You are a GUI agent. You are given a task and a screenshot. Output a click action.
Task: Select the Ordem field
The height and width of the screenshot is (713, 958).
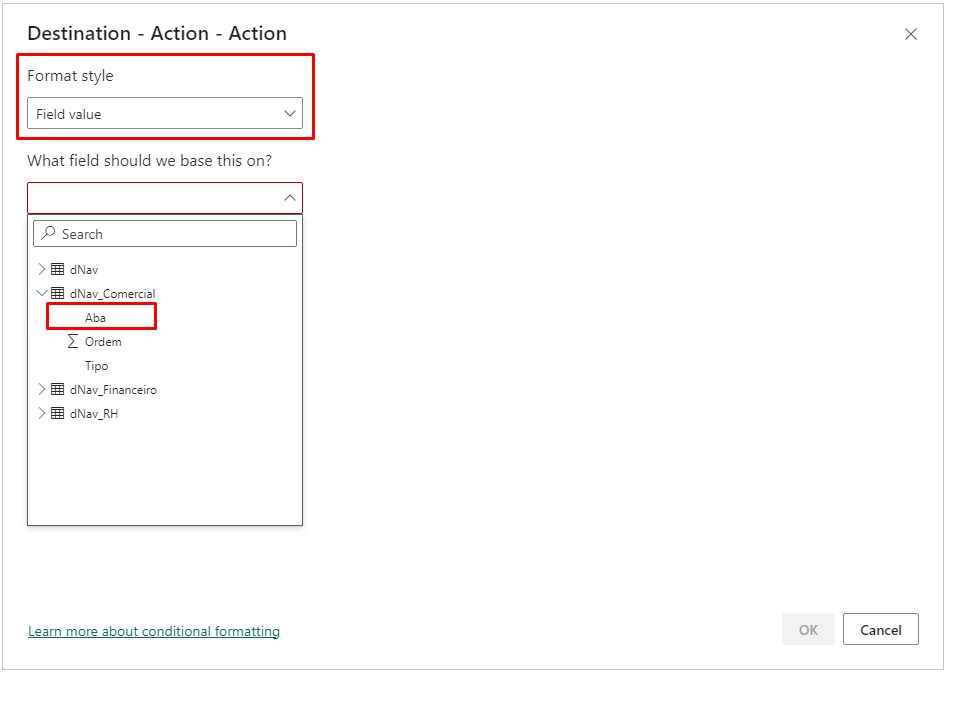coord(103,341)
